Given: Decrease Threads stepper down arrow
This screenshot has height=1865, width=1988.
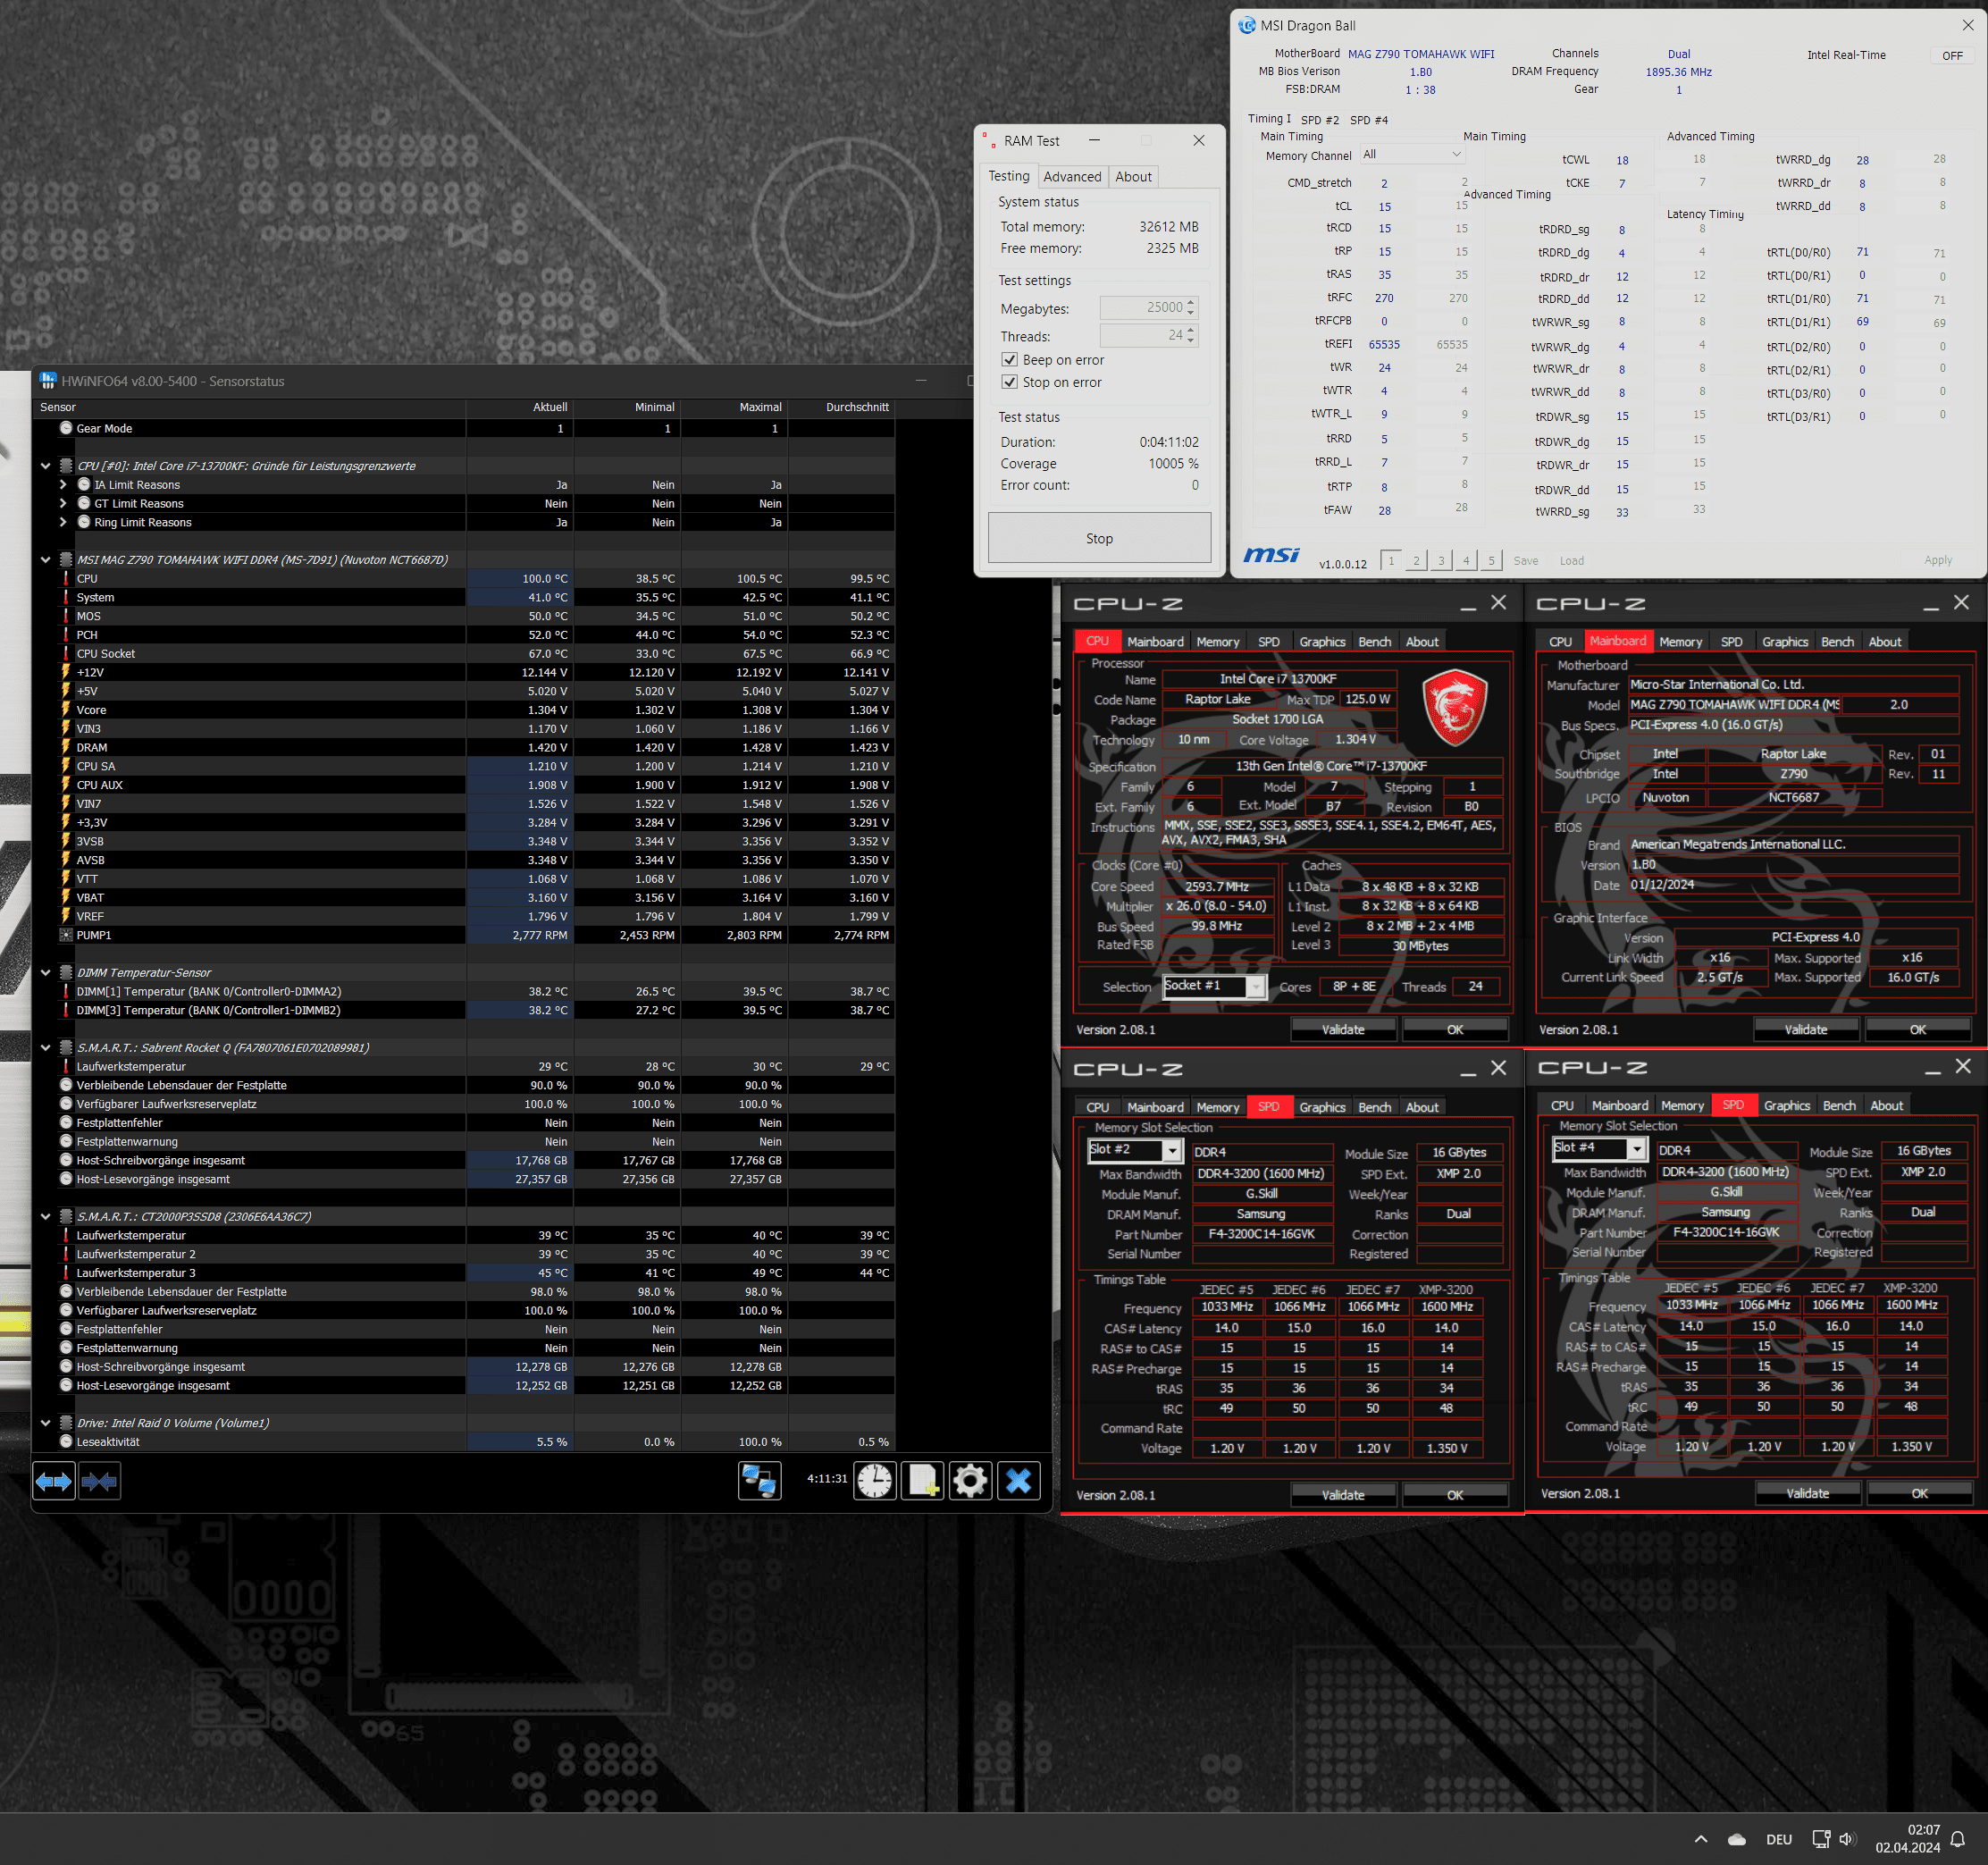Looking at the screenshot, I should [x=1191, y=341].
